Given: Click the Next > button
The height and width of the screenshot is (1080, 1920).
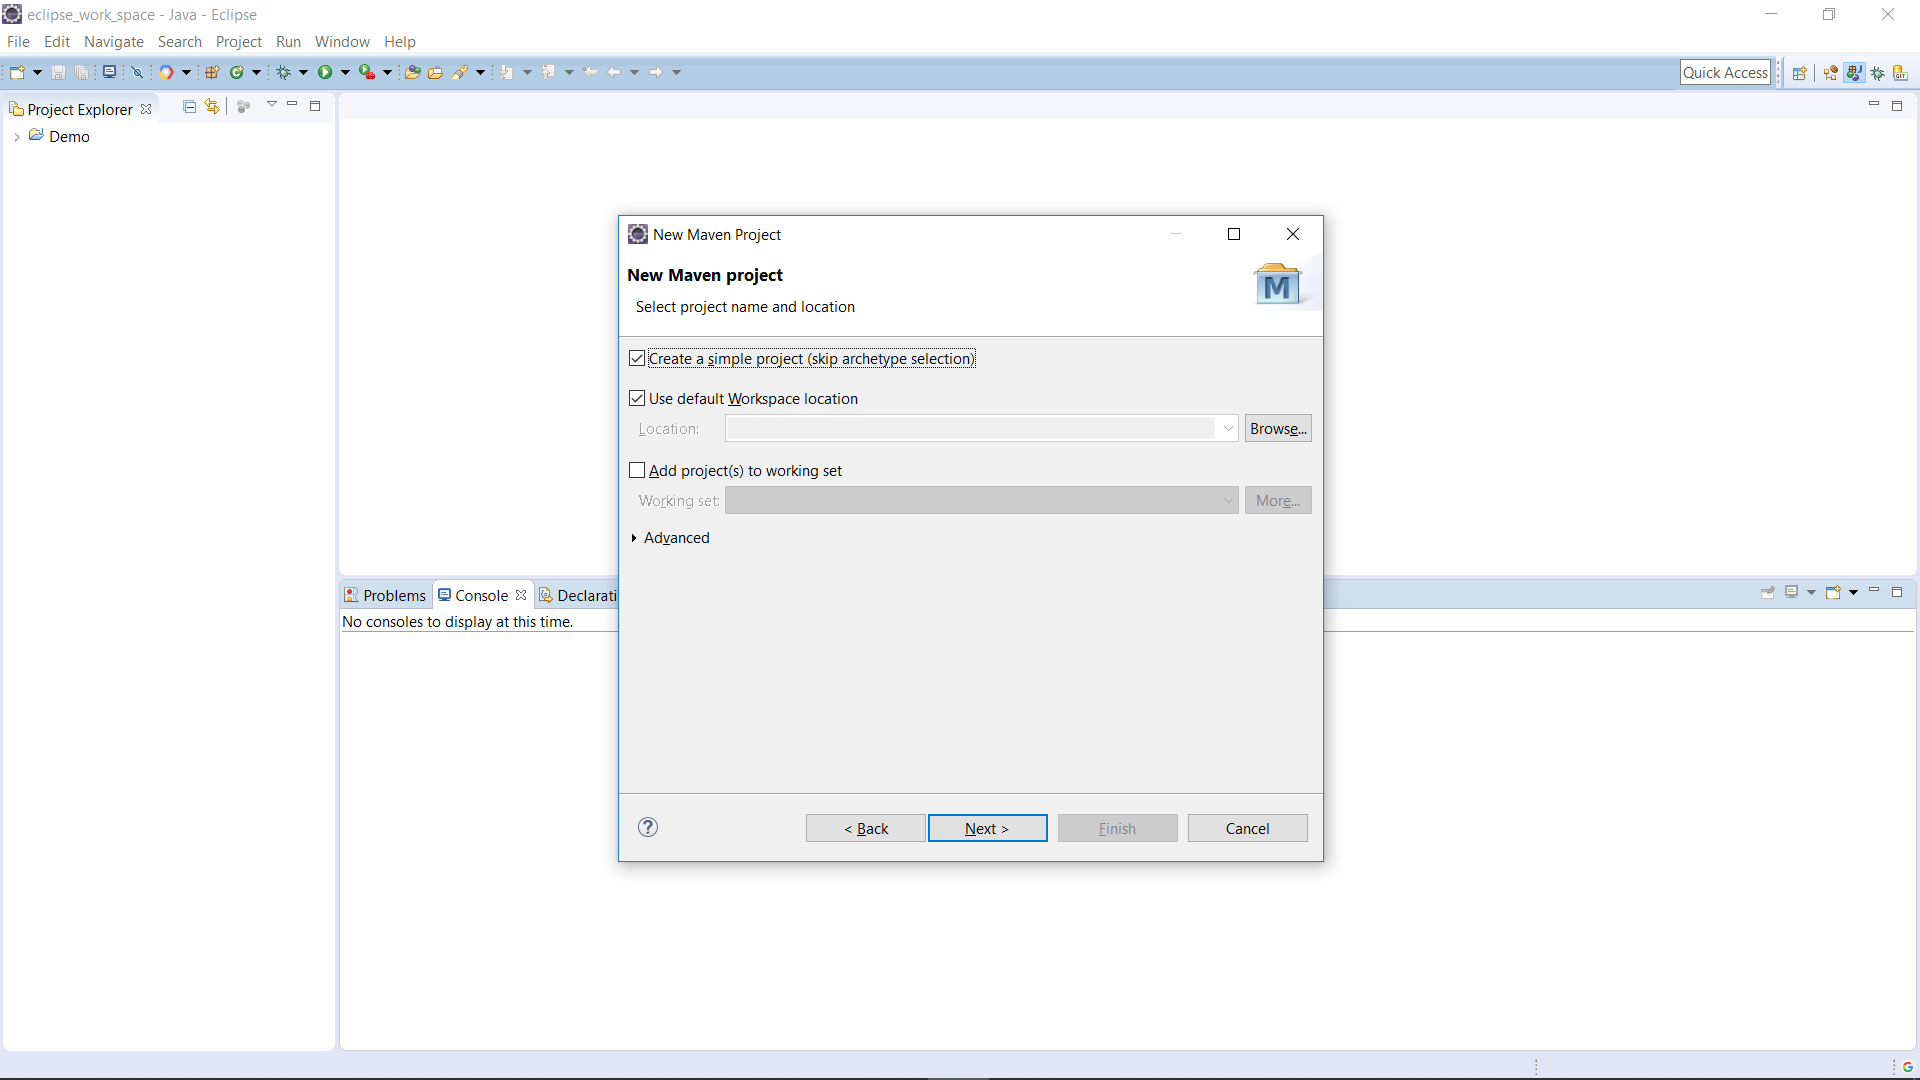Looking at the screenshot, I should pos(987,828).
